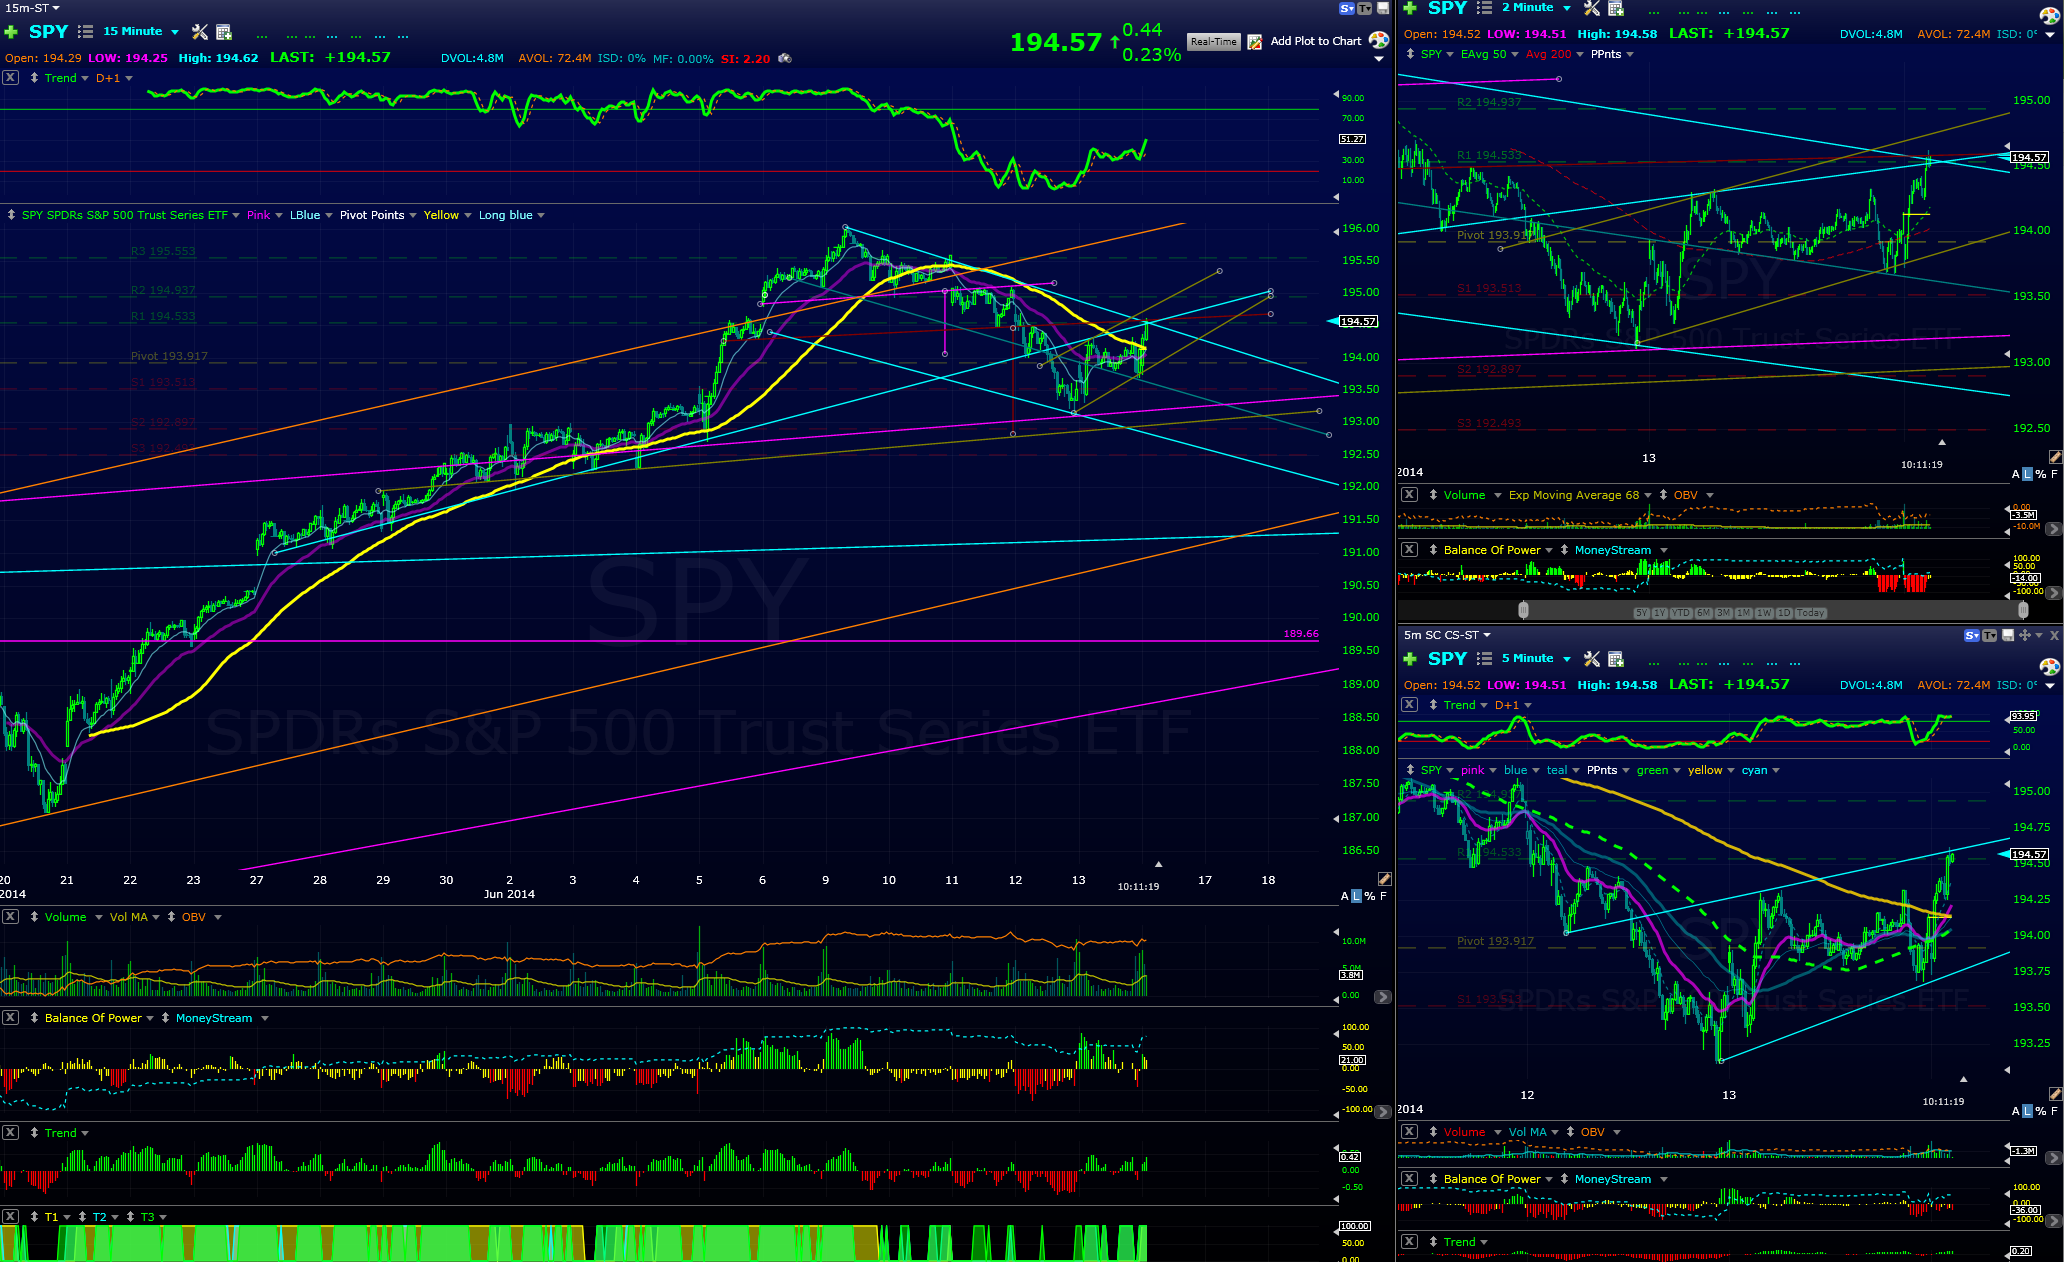The image size is (2064, 1262).
Task: Click green plus icon in 2-minute chart
Action: tap(1410, 8)
